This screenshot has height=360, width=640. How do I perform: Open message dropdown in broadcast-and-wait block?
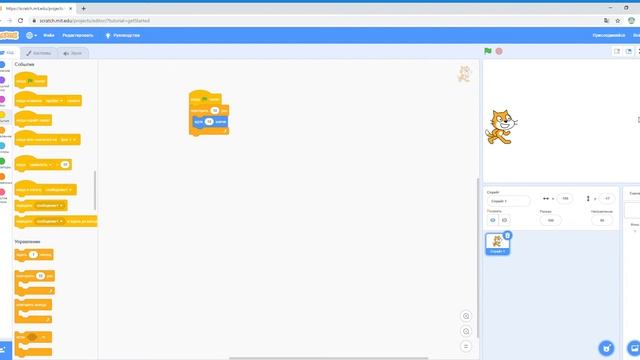pos(50,221)
